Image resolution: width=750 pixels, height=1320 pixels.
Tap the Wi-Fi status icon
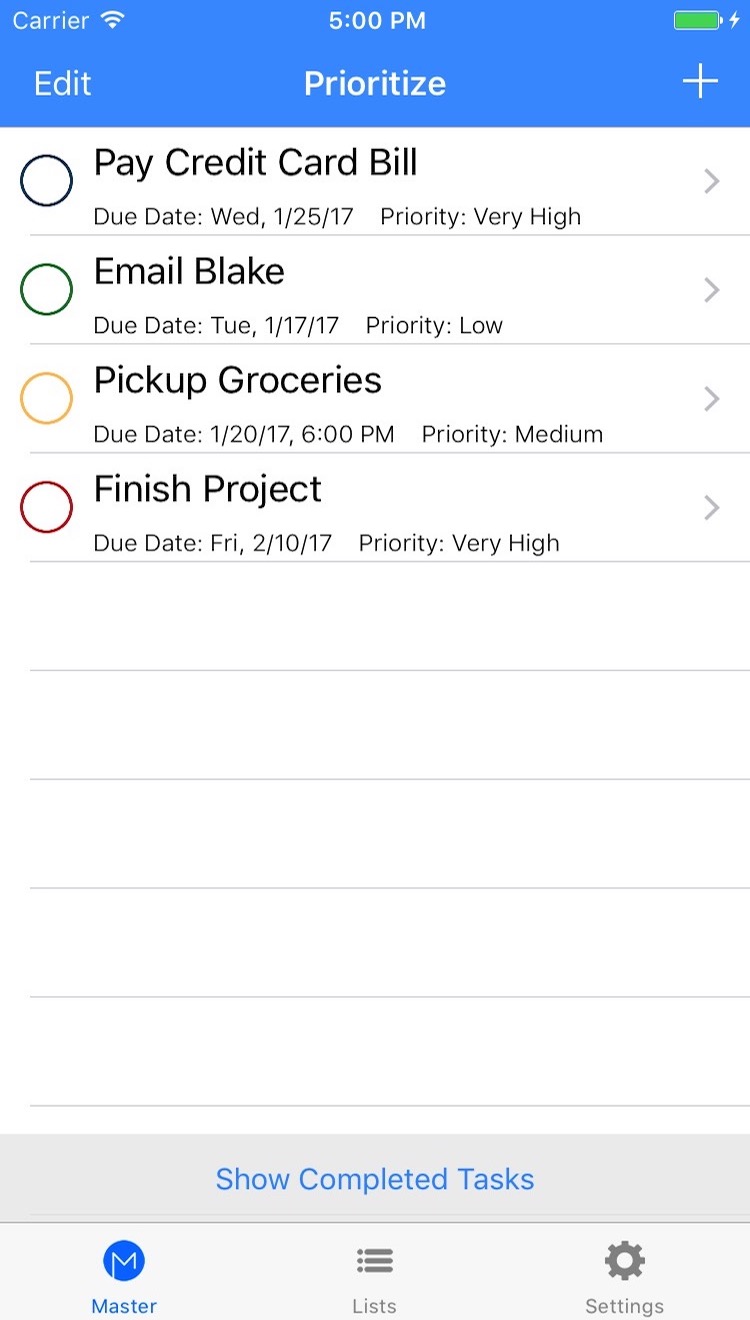click(113, 20)
